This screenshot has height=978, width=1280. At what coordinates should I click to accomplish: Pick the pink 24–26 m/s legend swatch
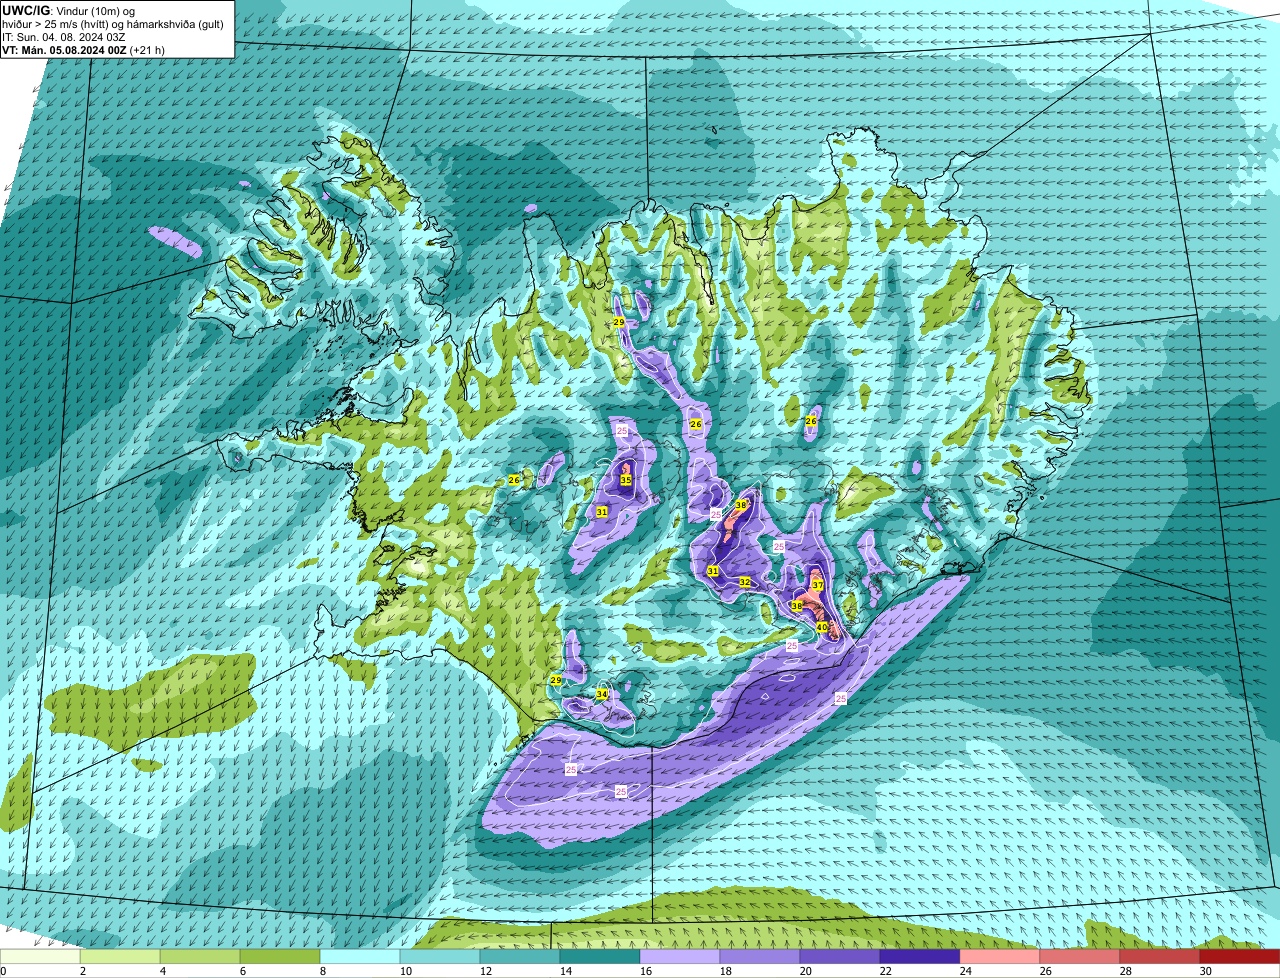tap(1000, 957)
